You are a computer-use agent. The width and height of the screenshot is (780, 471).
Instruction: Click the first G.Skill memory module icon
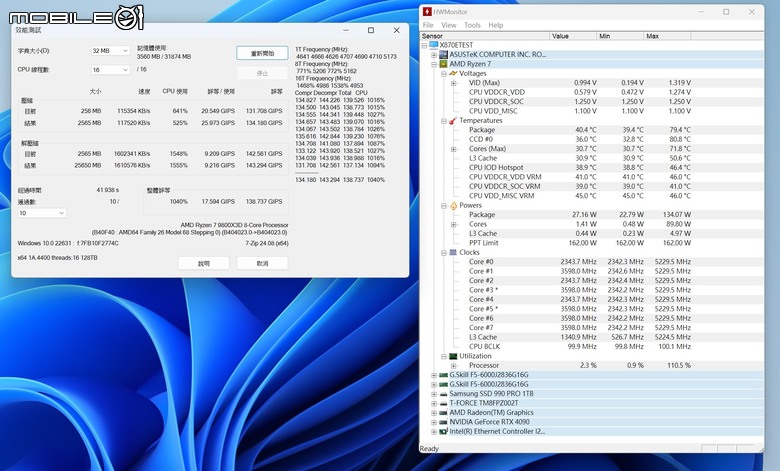pyautogui.click(x=443, y=375)
